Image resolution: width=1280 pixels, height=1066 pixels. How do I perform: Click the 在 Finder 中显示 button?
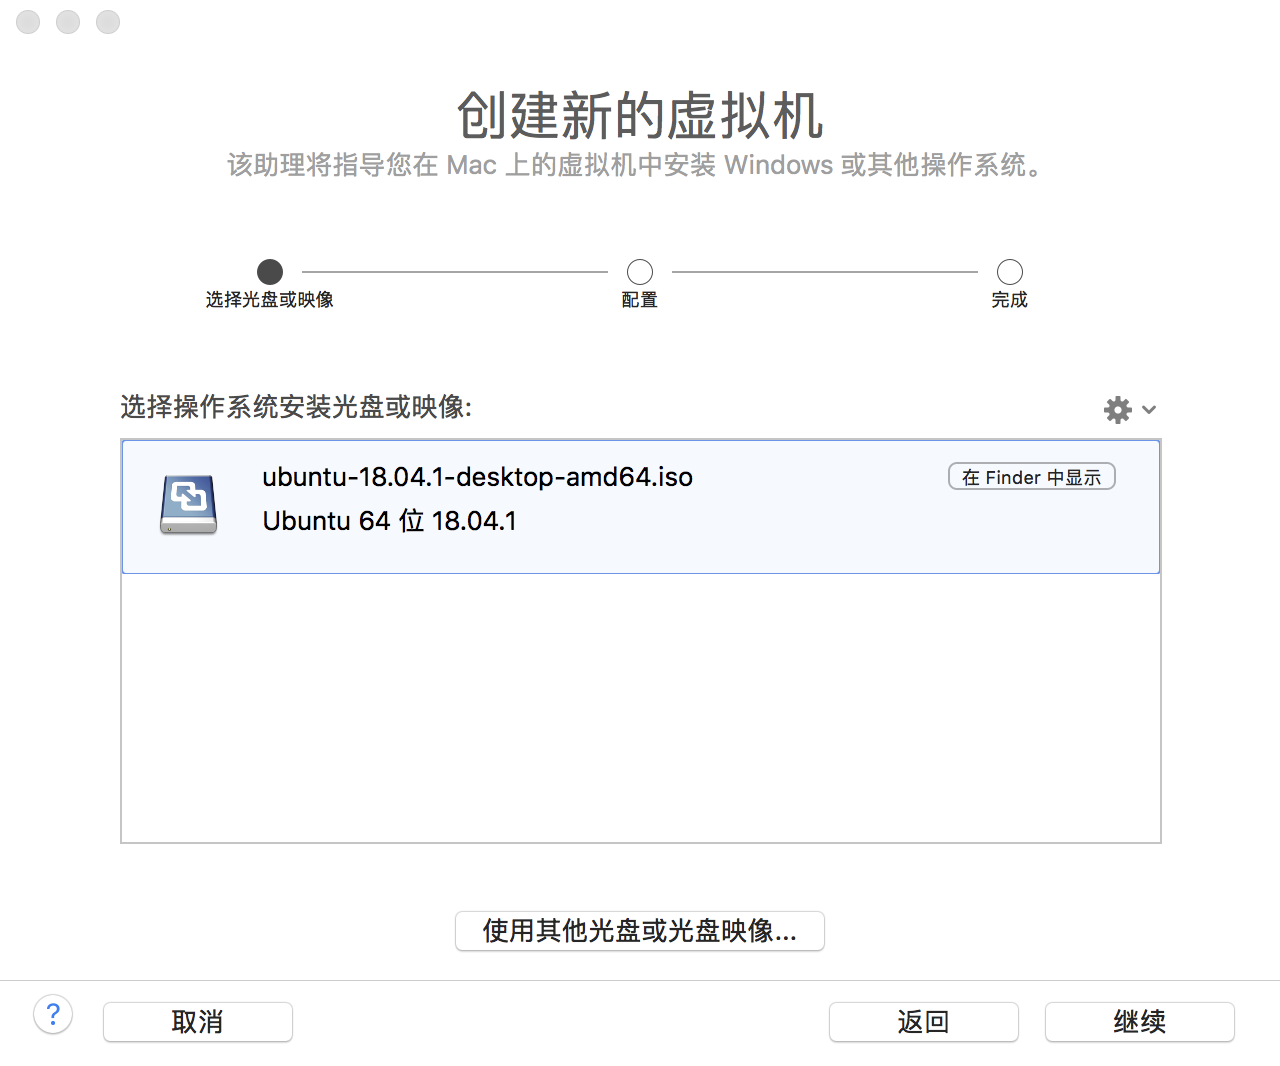(x=1031, y=477)
